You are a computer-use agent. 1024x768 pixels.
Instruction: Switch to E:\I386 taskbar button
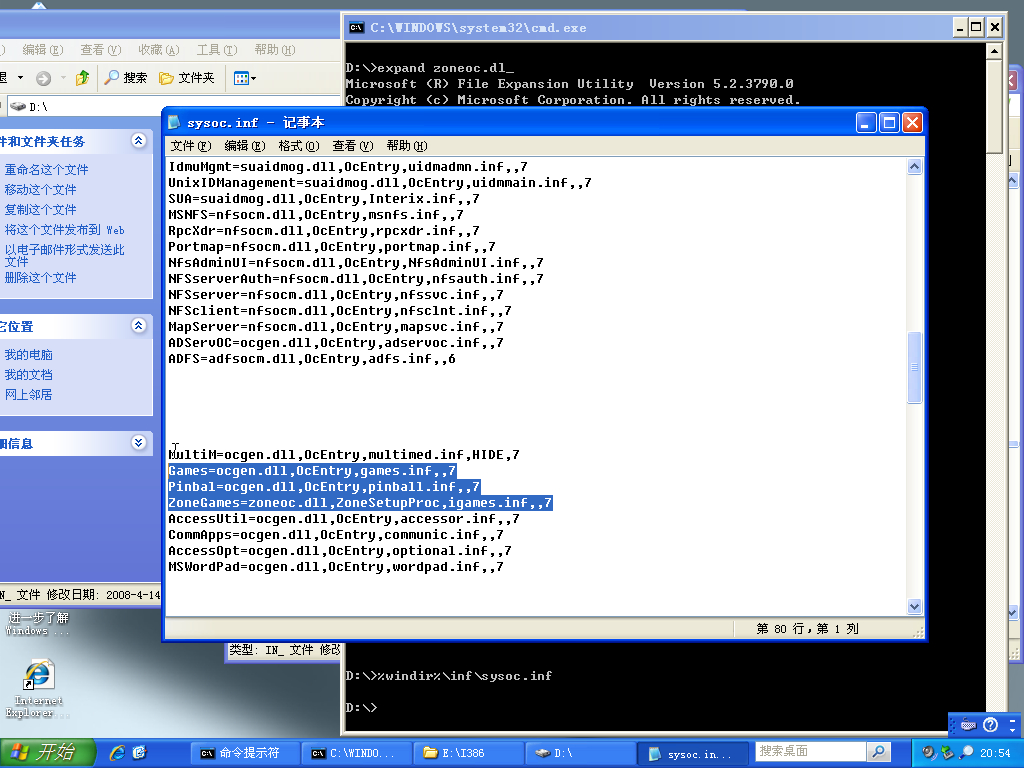pyautogui.click(x=469, y=753)
